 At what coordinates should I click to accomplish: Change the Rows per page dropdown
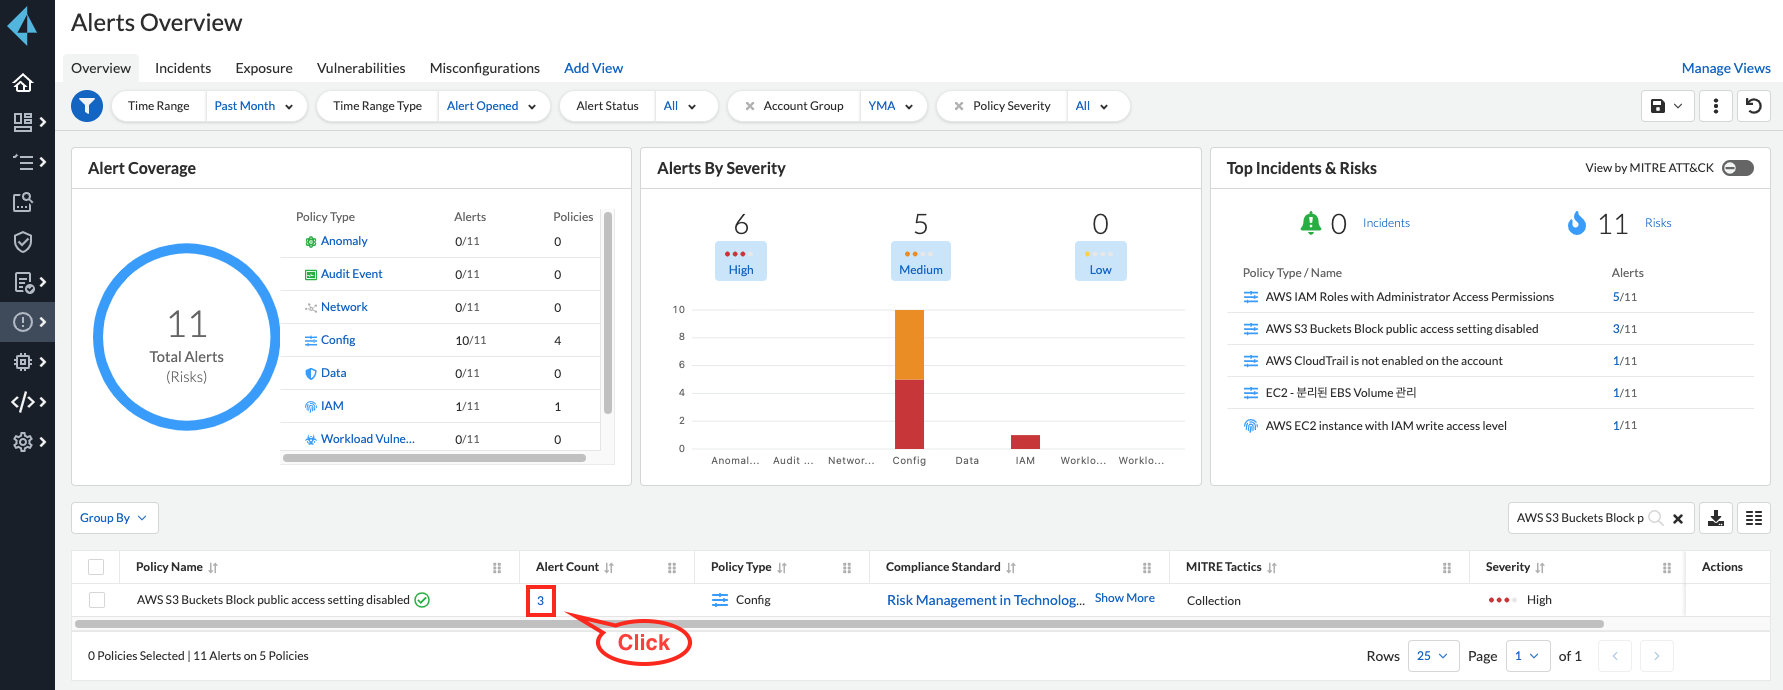1433,656
